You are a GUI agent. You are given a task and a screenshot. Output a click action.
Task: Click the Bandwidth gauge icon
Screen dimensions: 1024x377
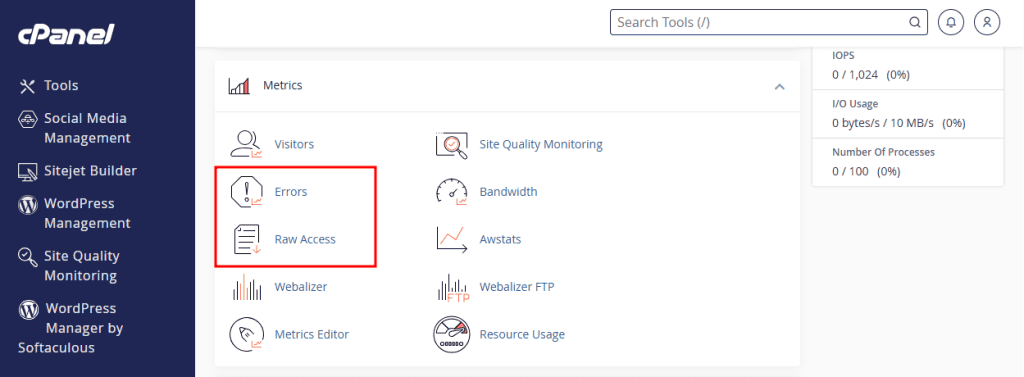451,192
